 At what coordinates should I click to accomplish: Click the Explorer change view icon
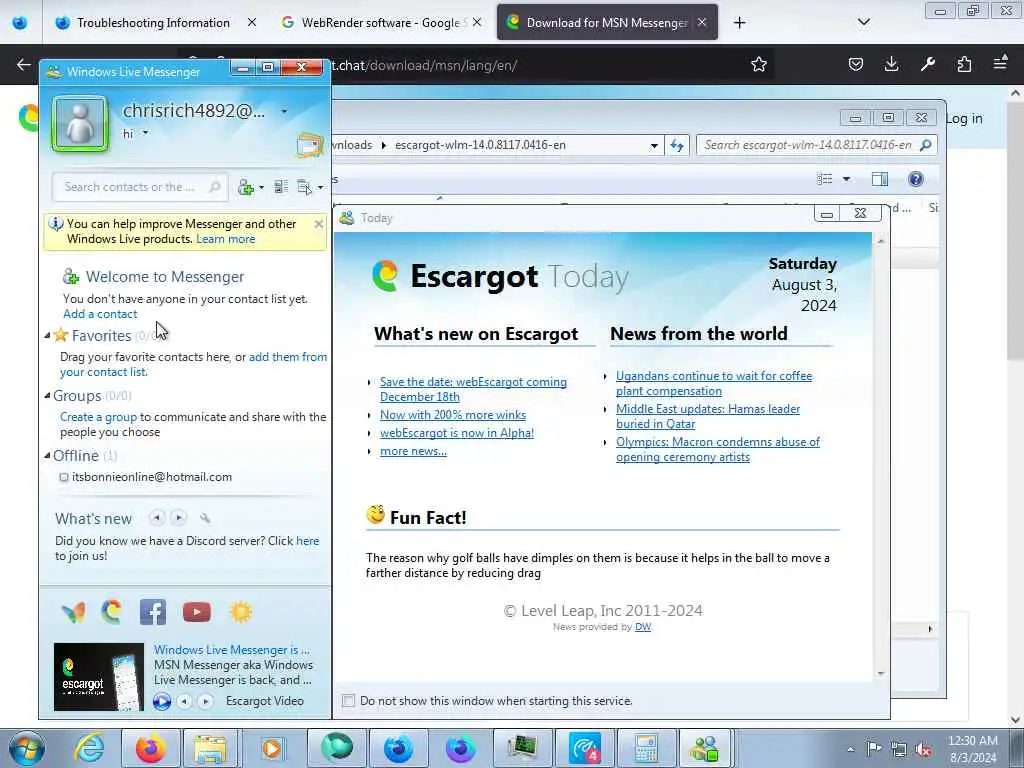[825, 179]
